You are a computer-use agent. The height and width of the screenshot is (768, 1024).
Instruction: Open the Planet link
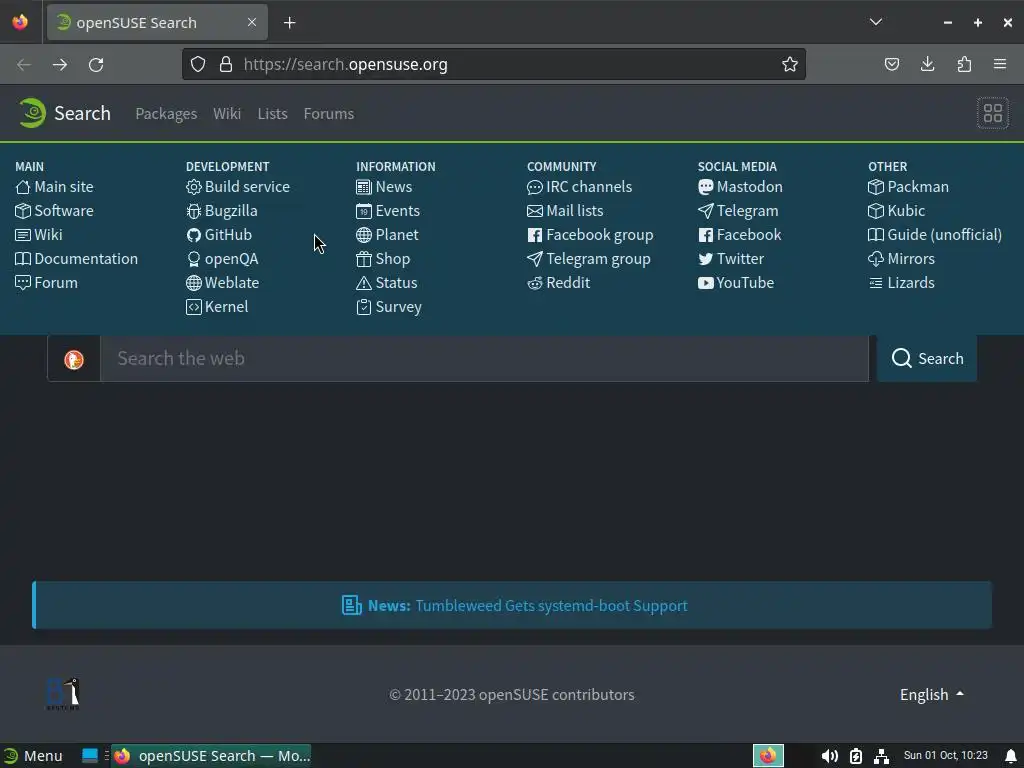pos(387,235)
